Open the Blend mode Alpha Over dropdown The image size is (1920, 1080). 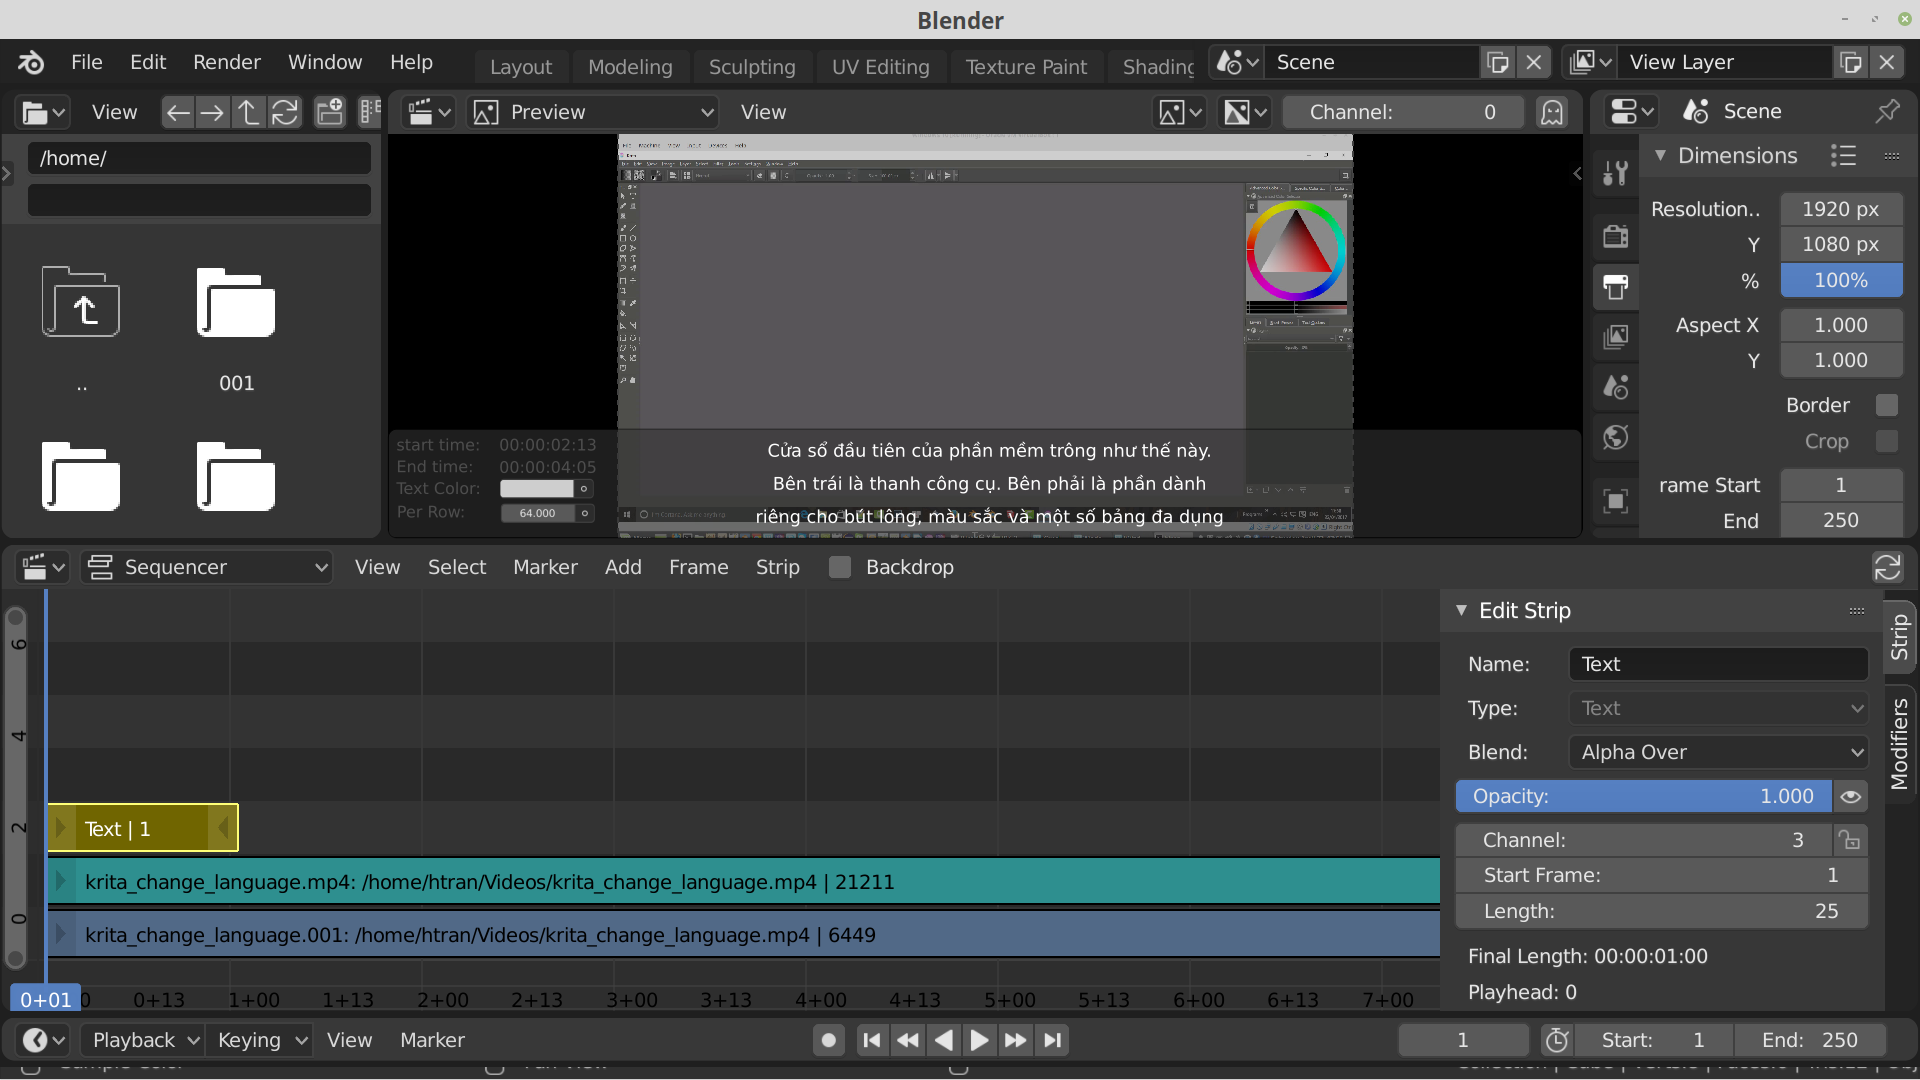(1718, 752)
